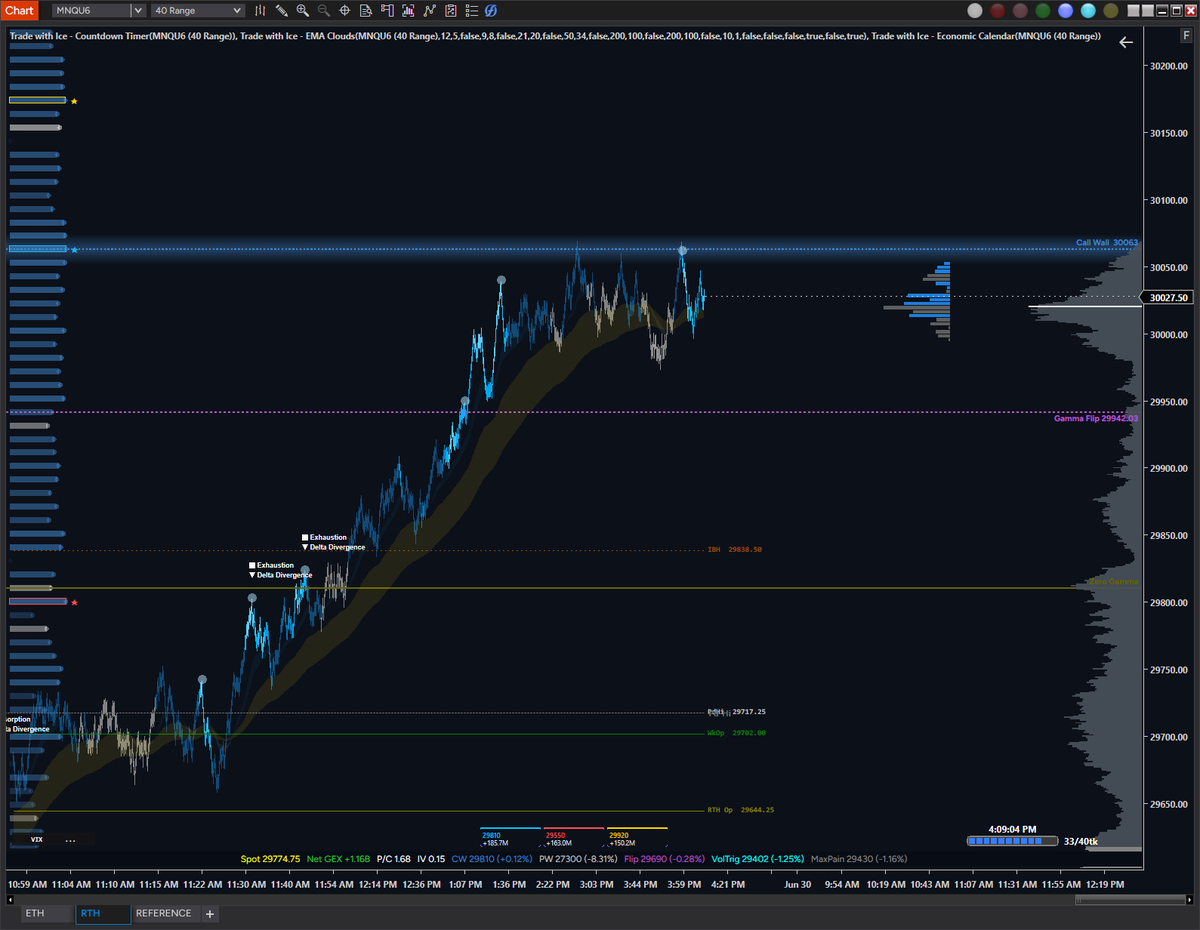The width and height of the screenshot is (1200, 930).
Task: Click the 29920 +150.2M yellow level box
Action: coord(636,838)
